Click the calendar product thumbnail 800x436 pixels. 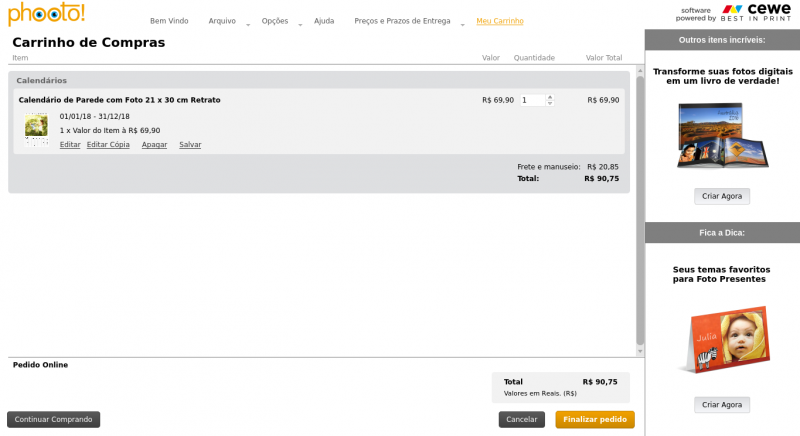tap(37, 130)
